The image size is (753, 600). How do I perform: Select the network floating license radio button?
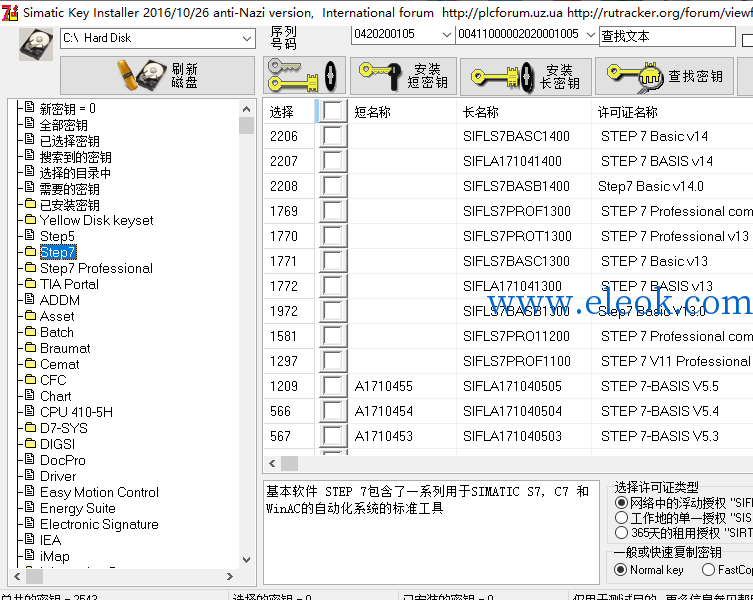(621, 502)
